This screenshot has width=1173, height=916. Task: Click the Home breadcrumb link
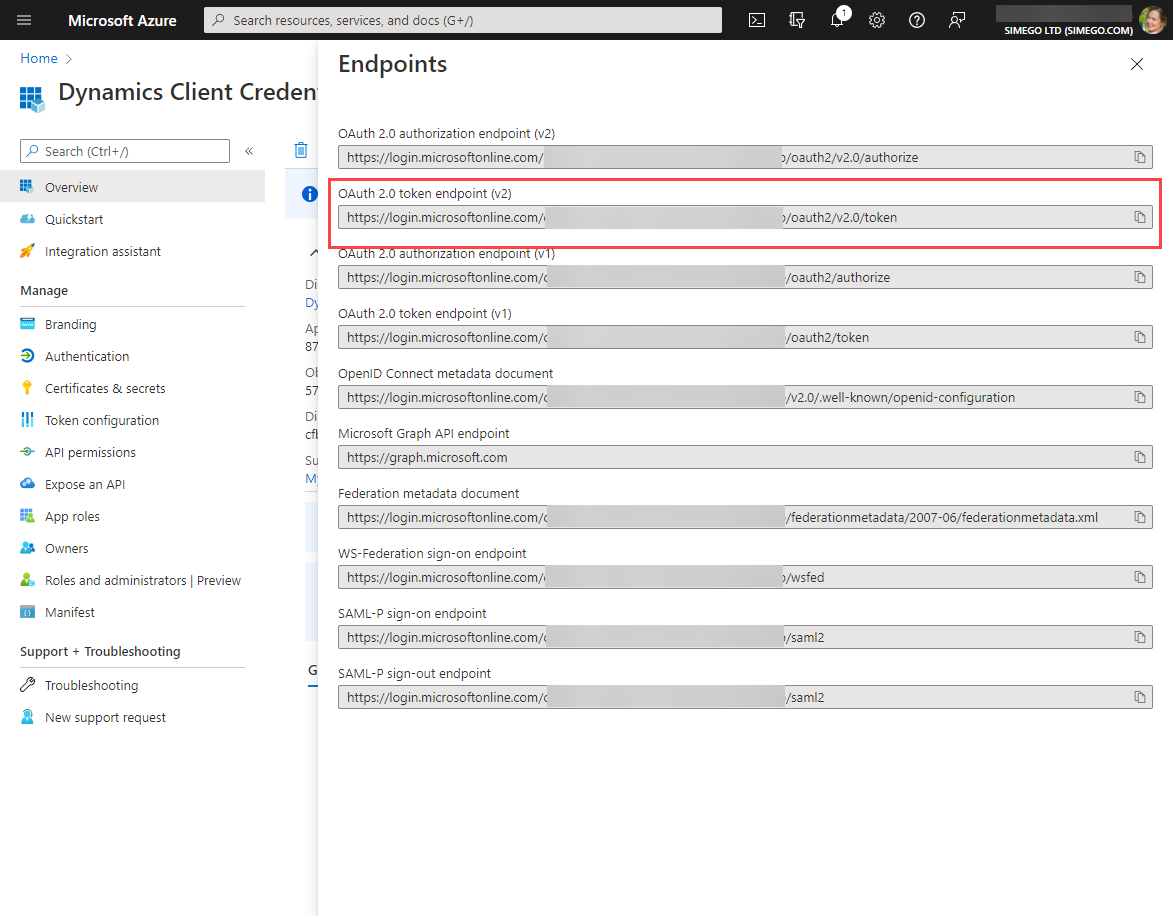[39, 58]
